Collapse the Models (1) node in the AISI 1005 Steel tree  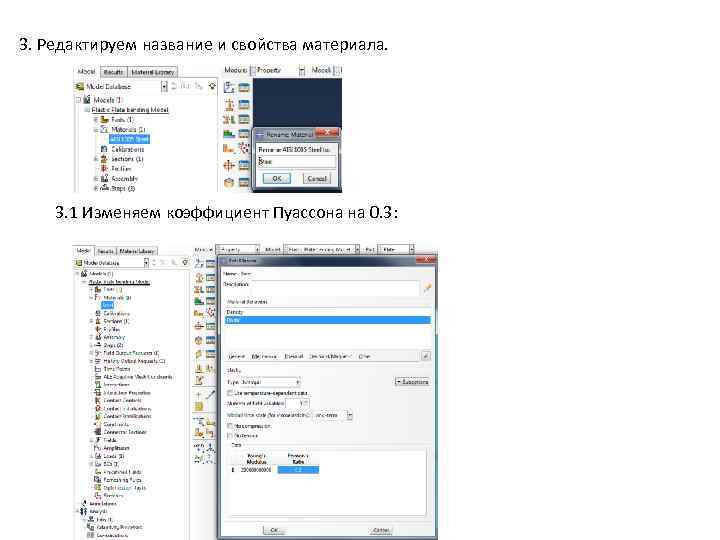click(x=78, y=100)
